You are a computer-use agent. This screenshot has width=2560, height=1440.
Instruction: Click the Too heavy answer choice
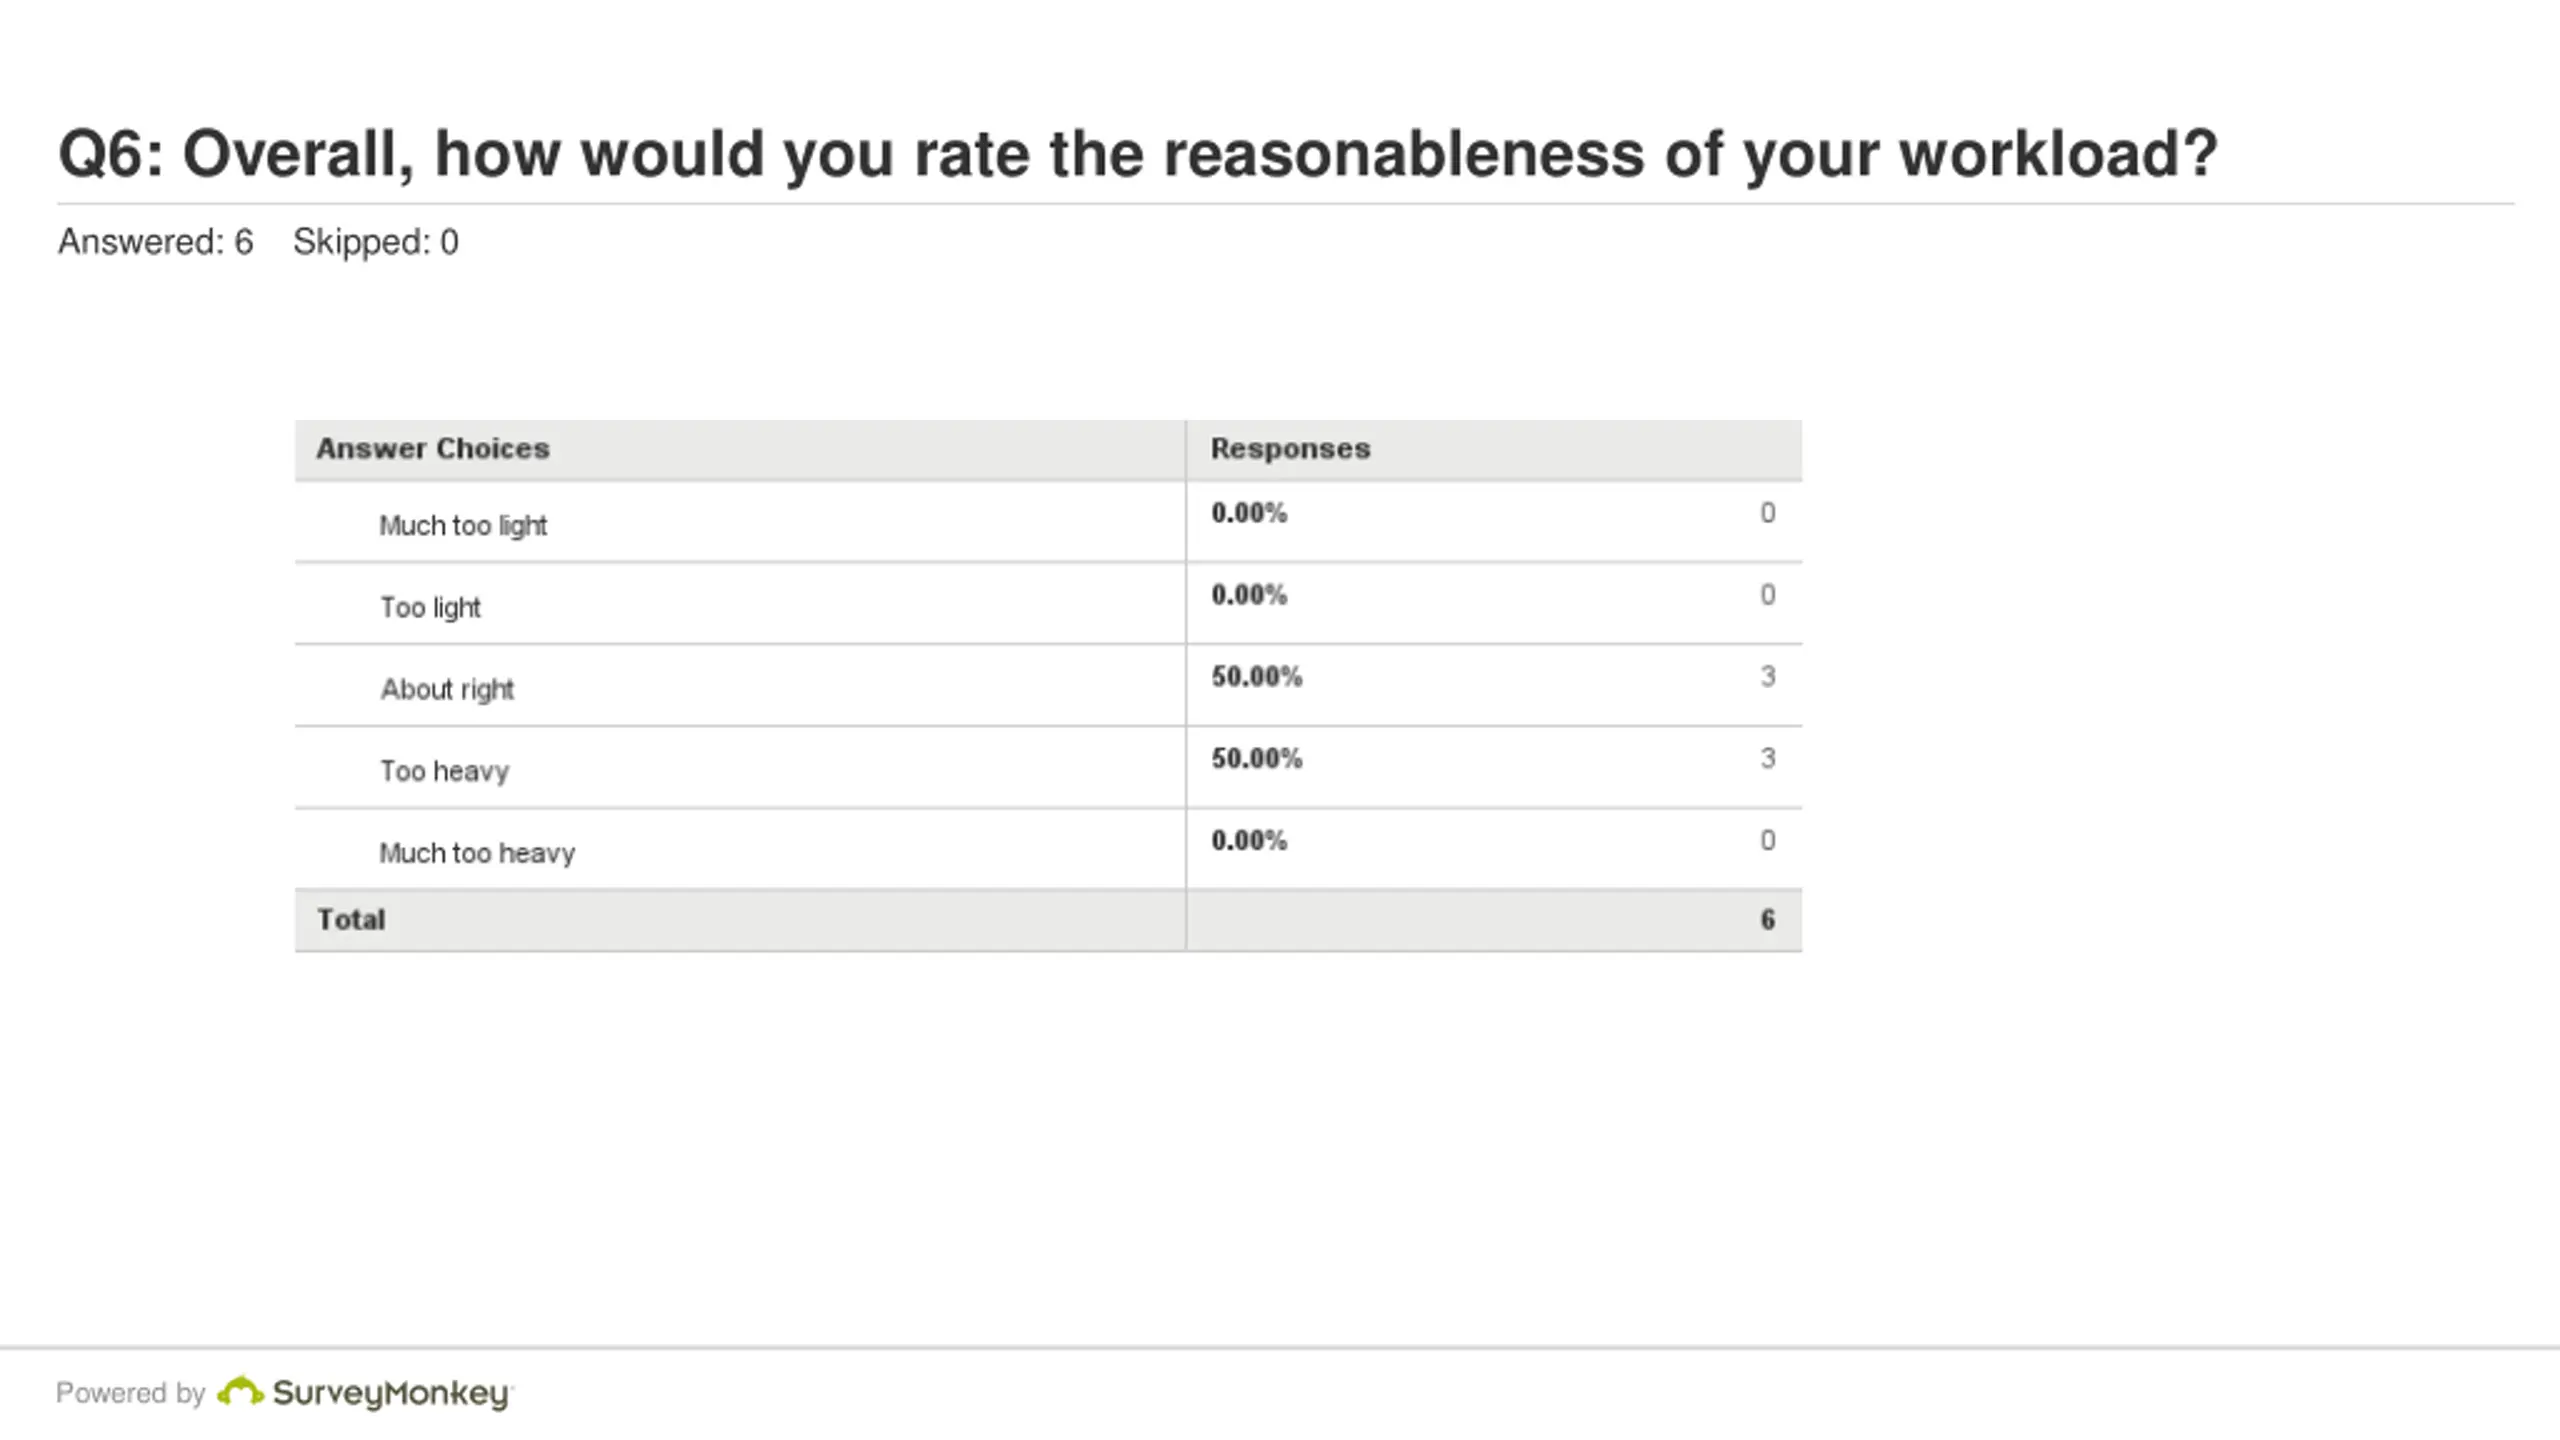(445, 772)
